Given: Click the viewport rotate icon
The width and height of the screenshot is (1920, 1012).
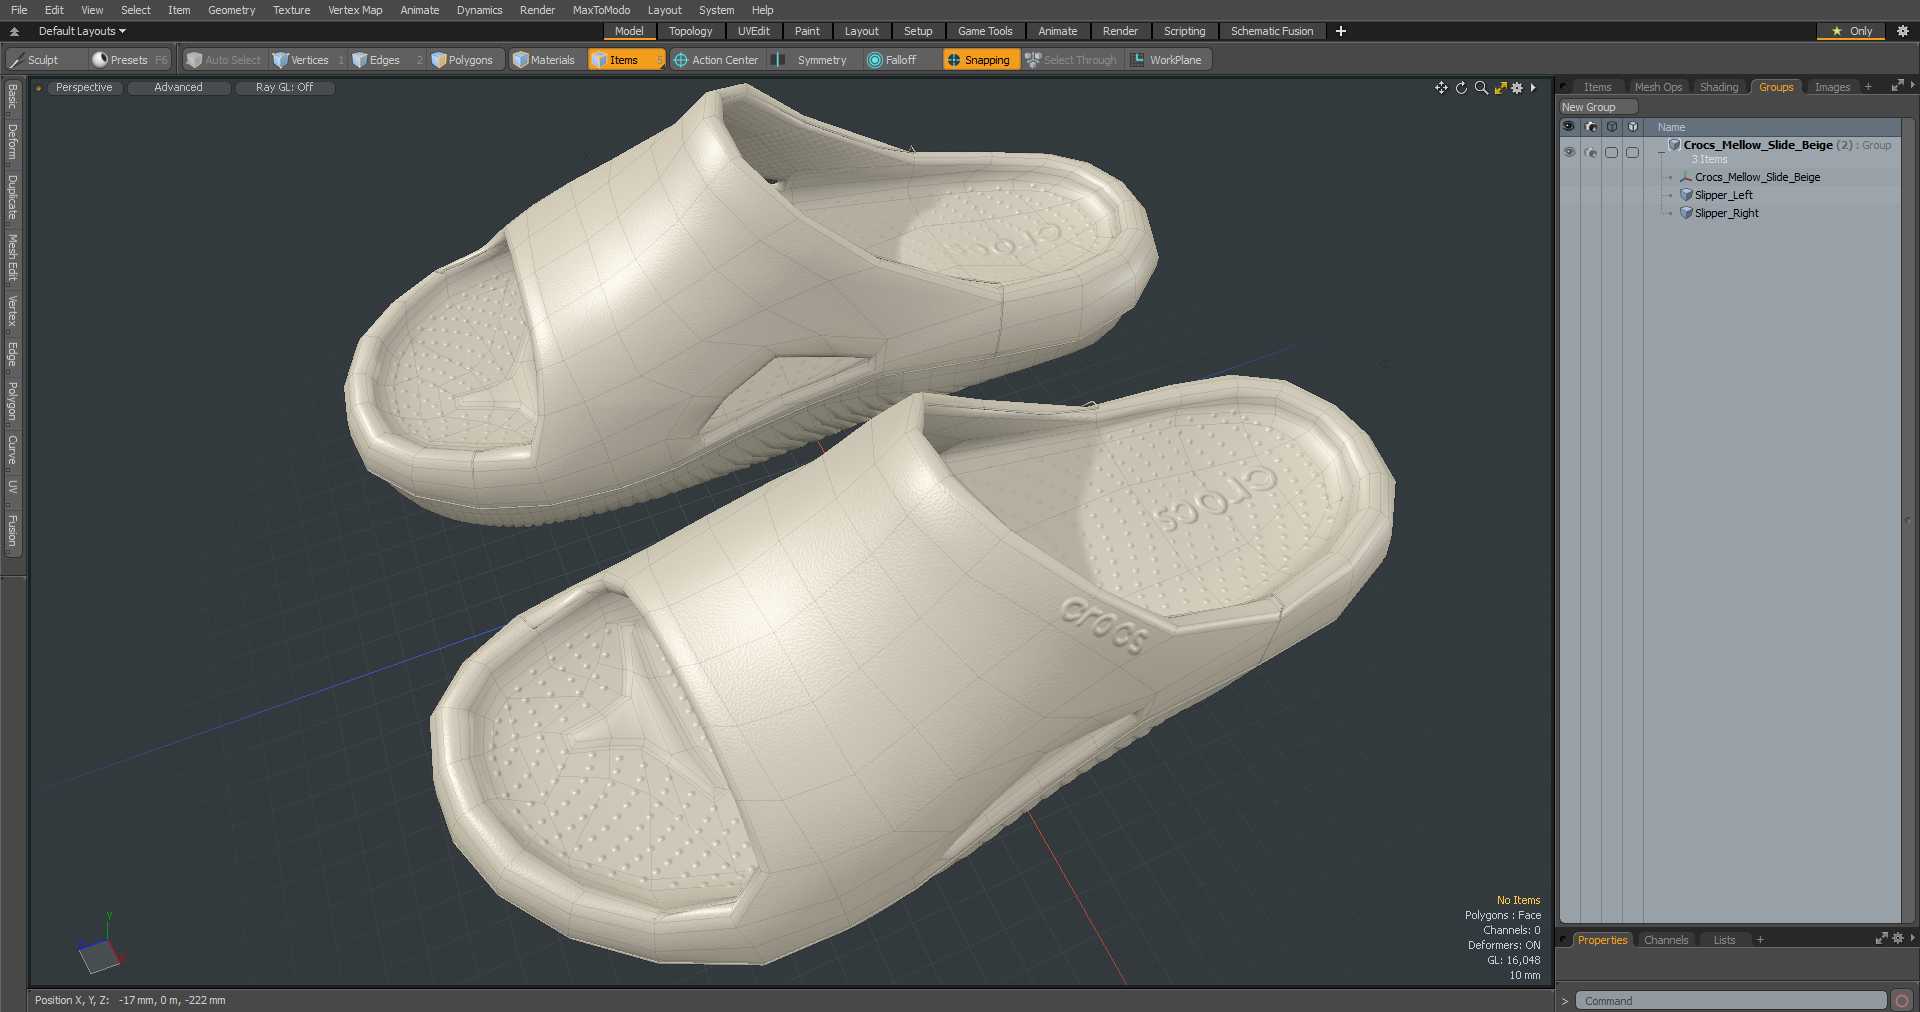Looking at the screenshot, I should pos(1461,88).
